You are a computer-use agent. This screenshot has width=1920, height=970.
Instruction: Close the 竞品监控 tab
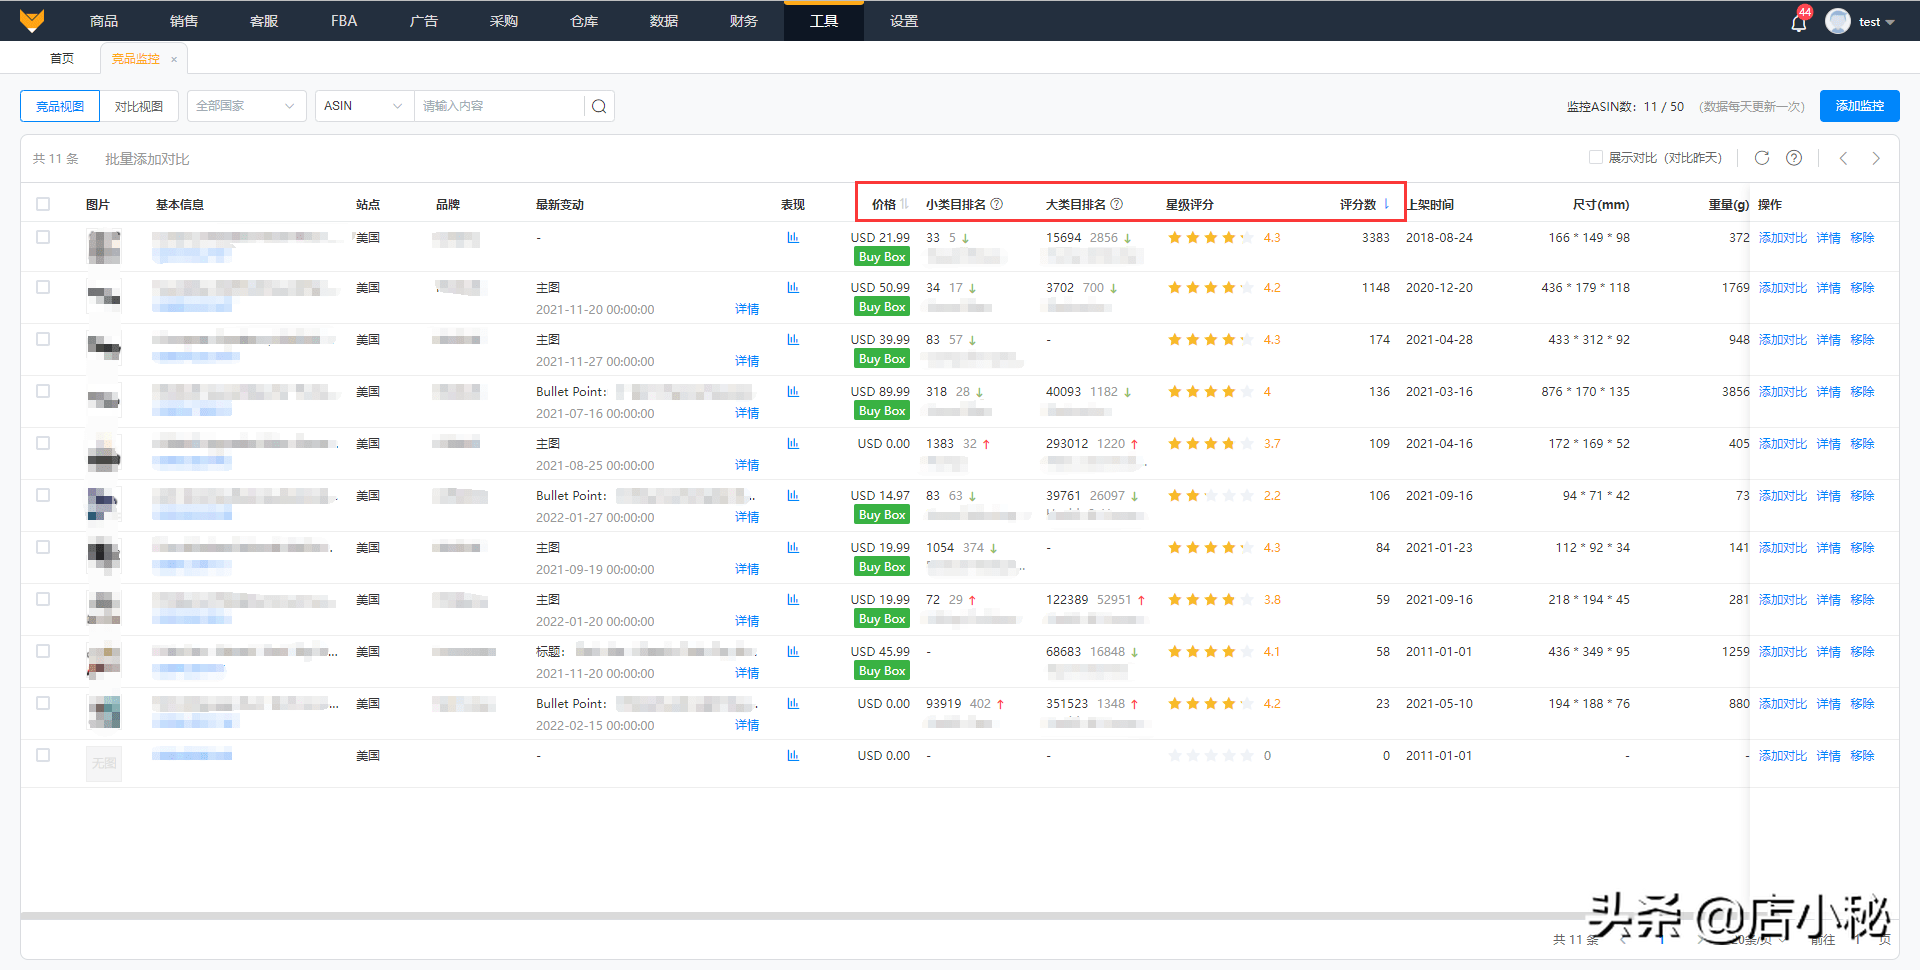coord(174,58)
